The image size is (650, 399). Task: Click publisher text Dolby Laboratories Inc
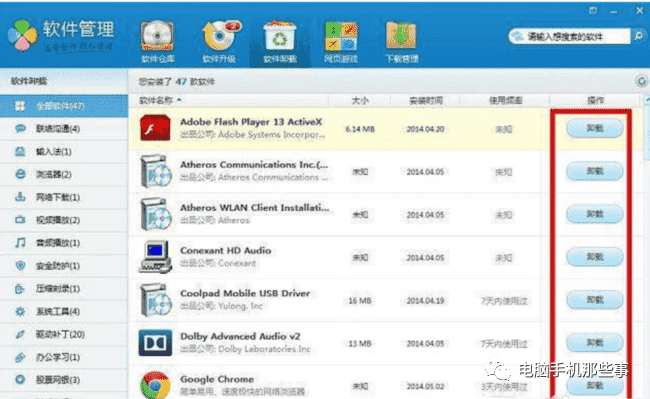264,349
